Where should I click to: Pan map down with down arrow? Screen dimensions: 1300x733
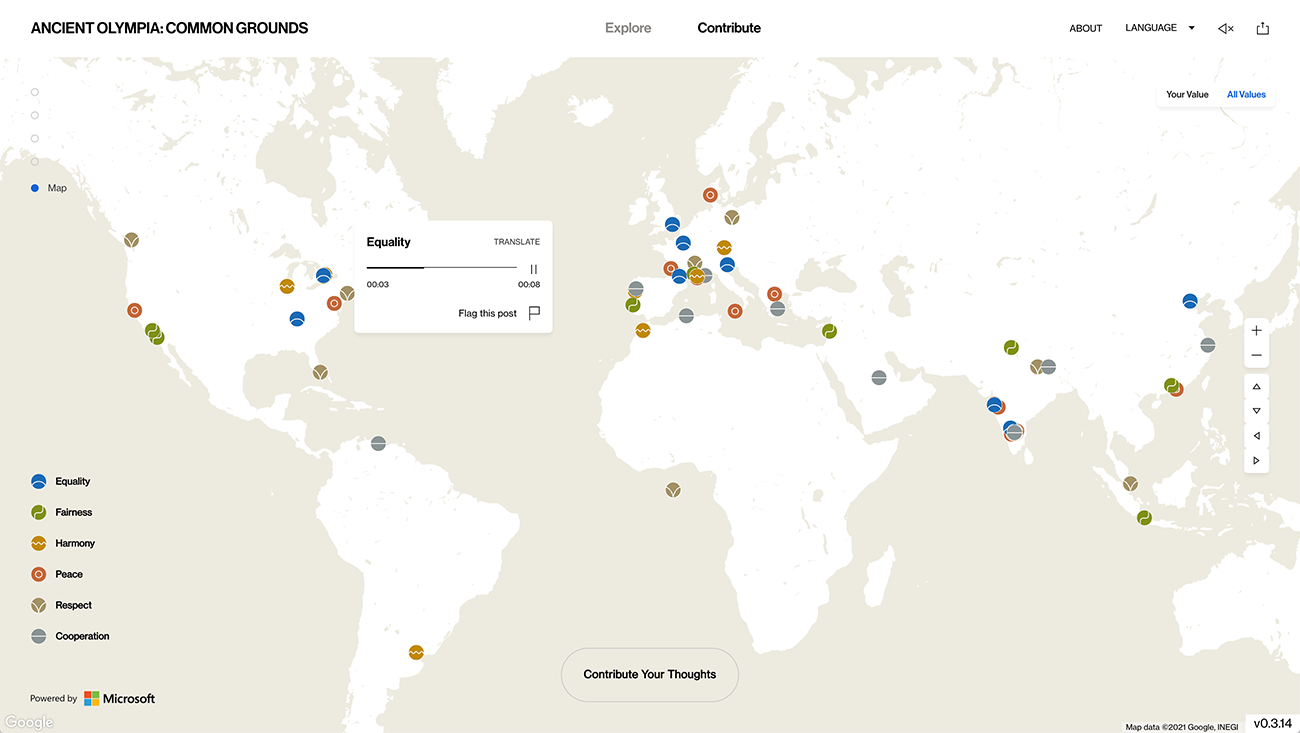1256,411
